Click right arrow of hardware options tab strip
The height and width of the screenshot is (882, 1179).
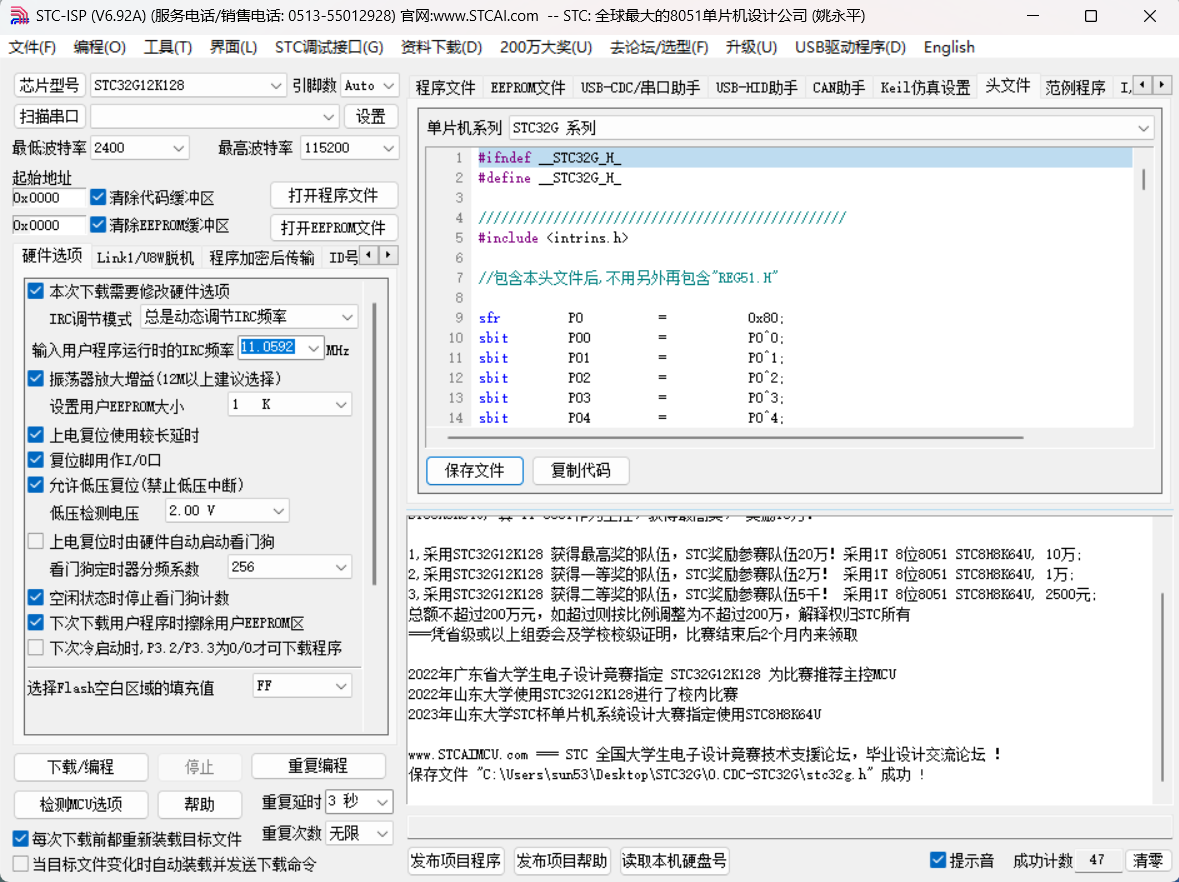(x=388, y=255)
